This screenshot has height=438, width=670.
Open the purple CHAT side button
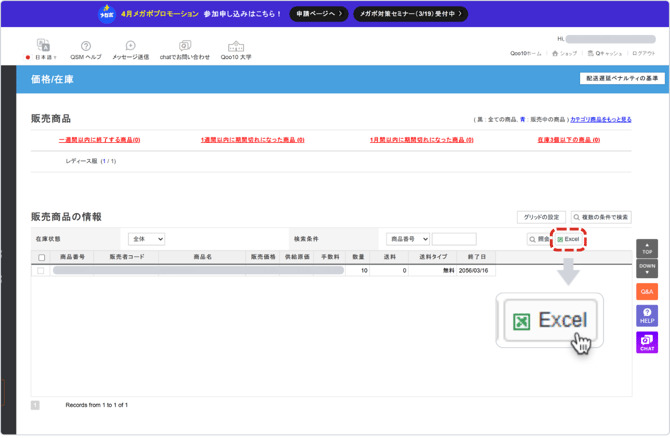tap(647, 342)
